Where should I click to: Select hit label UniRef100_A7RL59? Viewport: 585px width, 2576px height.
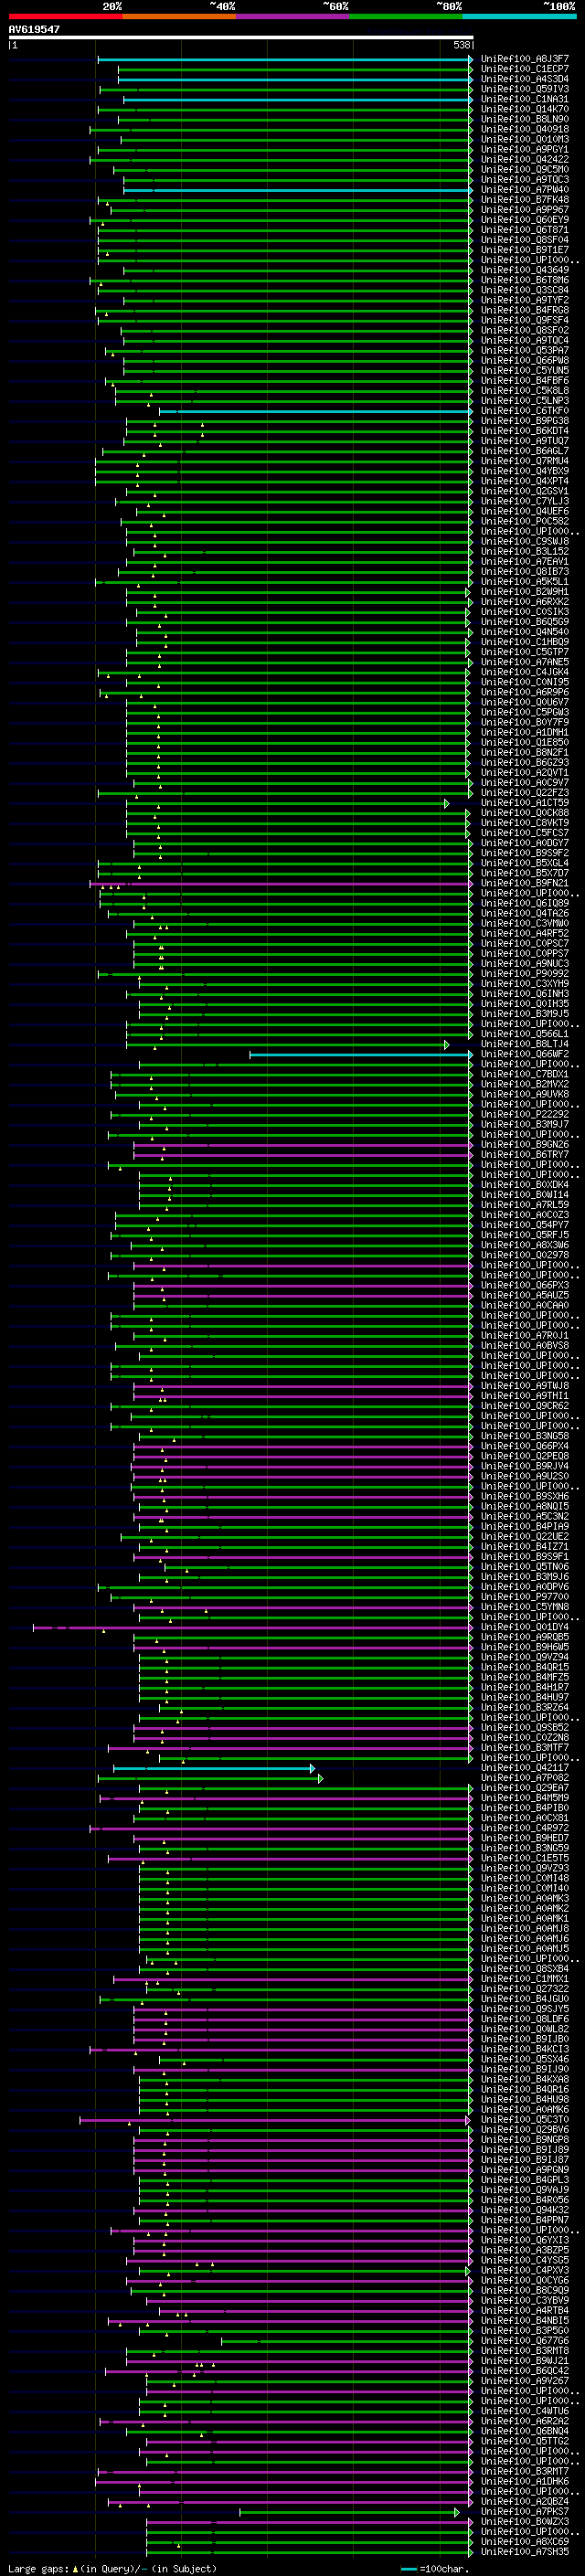tap(524, 1205)
